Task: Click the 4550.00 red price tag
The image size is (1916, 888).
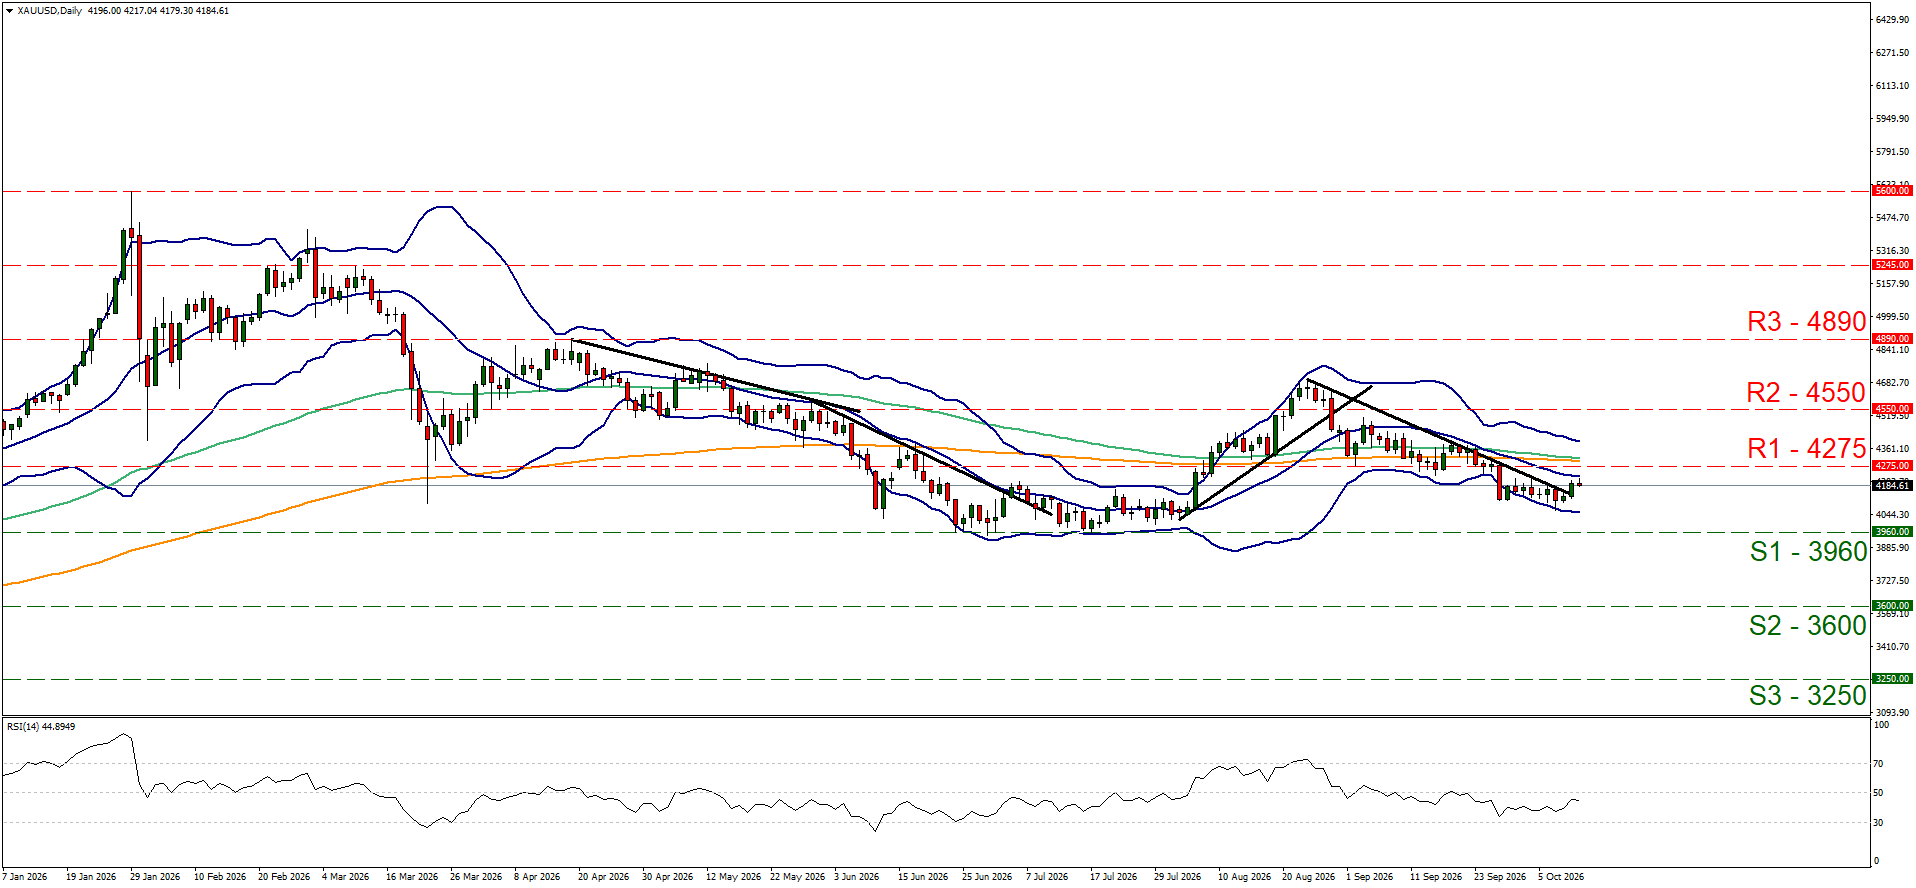Action: (1892, 409)
